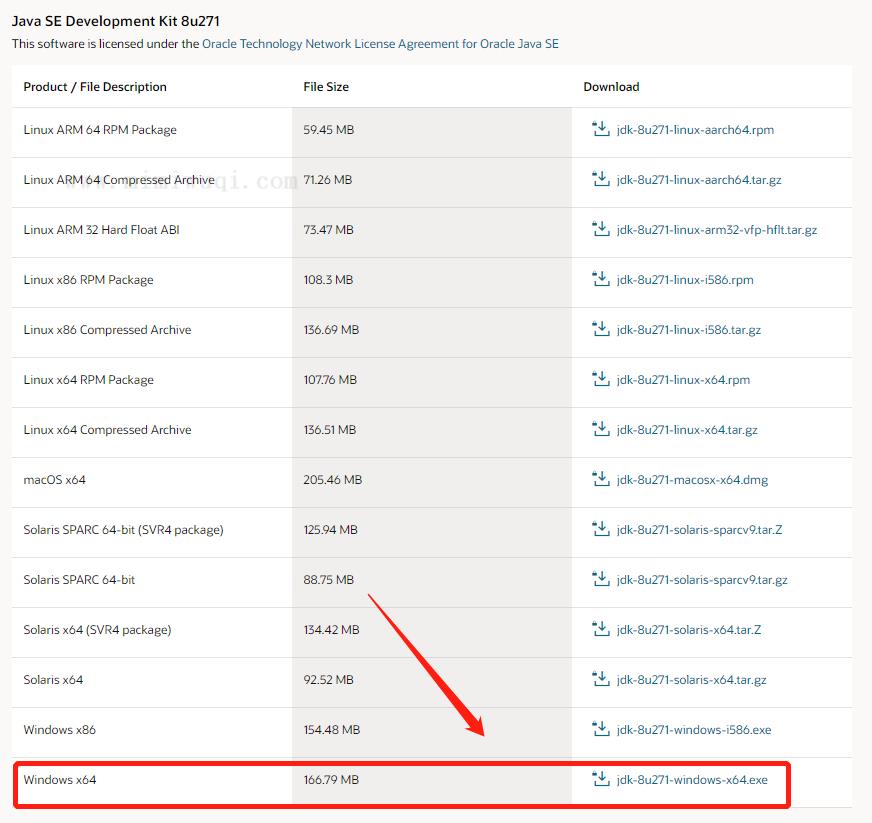
Task: Click 'Product / File Description' column header
Action: click(95, 87)
